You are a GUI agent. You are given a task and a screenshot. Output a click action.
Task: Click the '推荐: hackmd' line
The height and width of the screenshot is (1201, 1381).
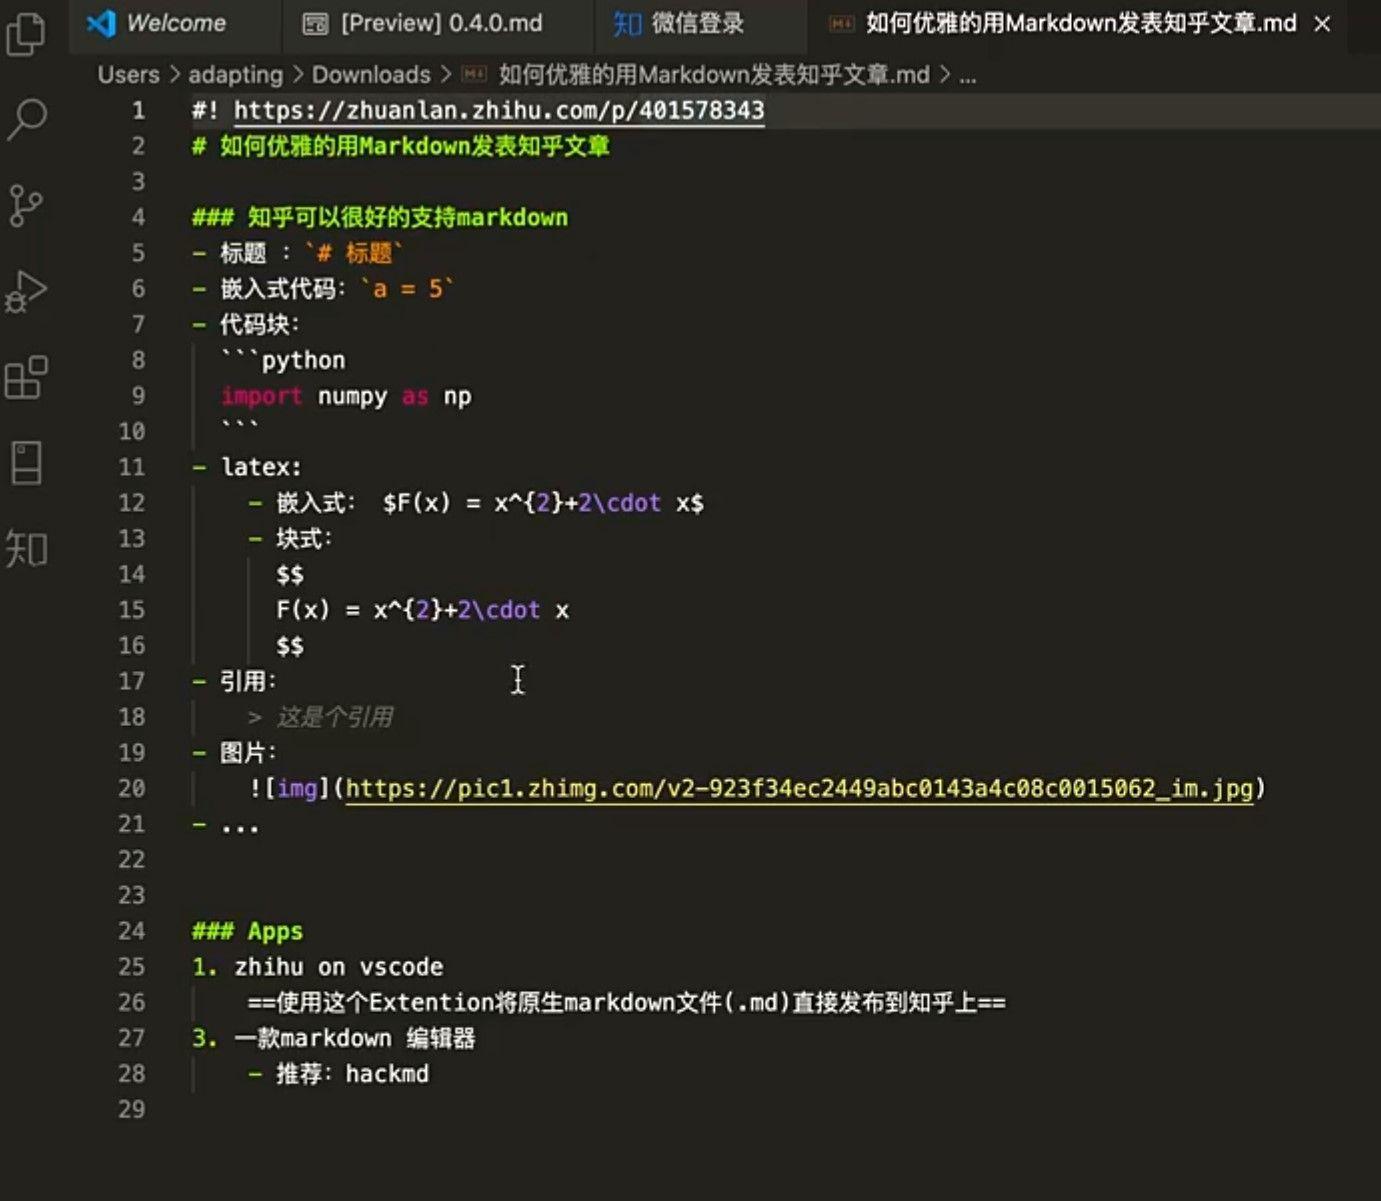[x=352, y=1074]
